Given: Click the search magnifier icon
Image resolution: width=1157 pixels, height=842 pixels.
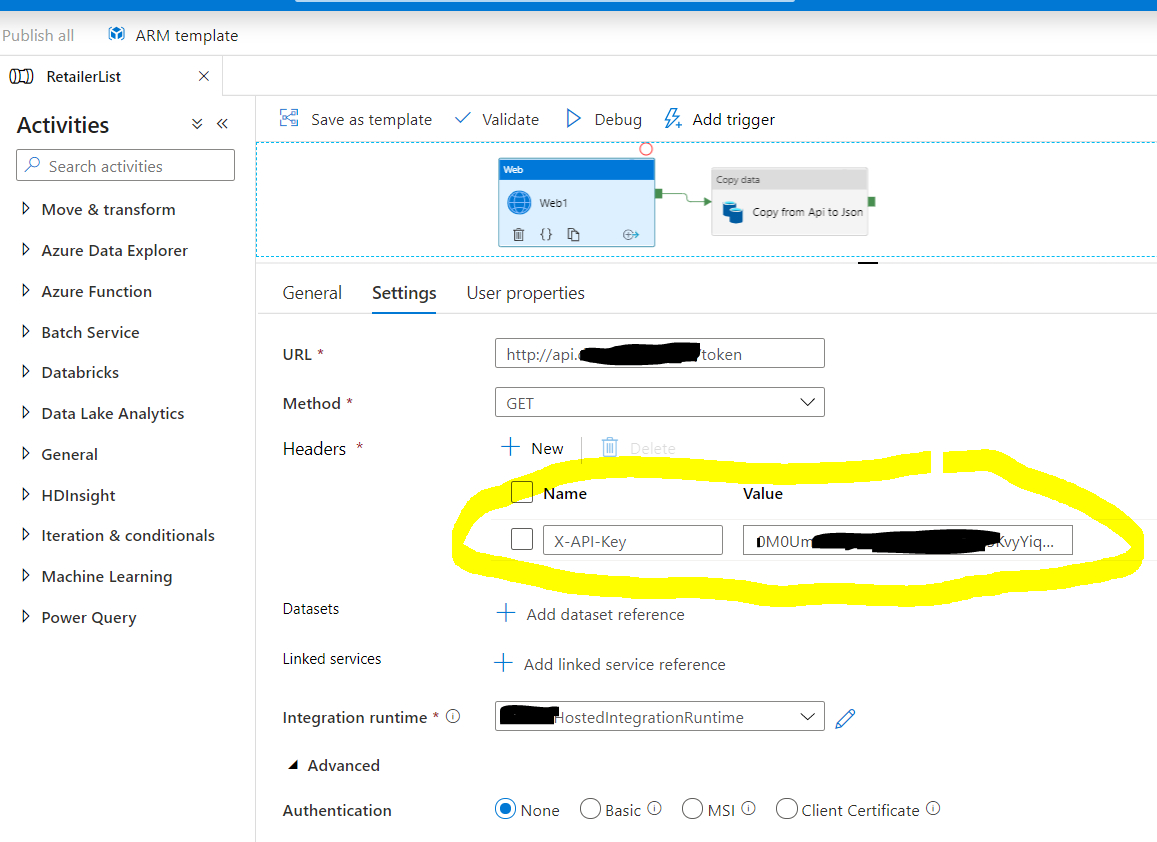Looking at the screenshot, I should tap(32, 165).
